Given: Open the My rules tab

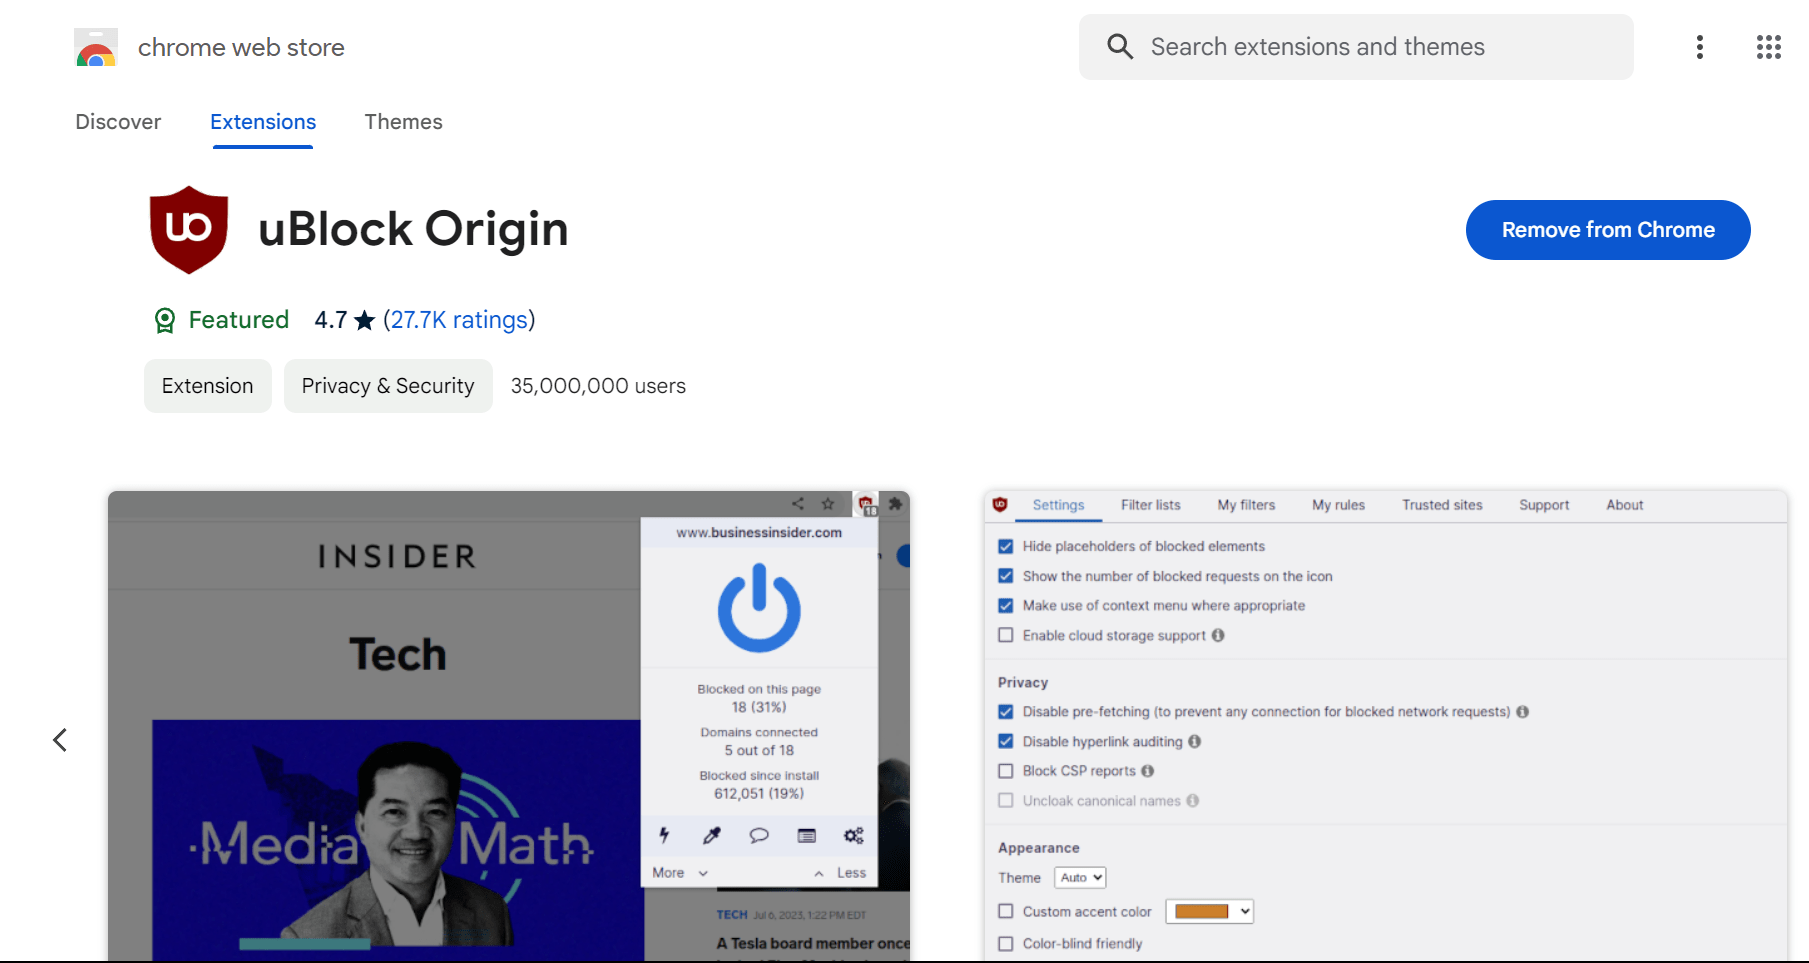Looking at the screenshot, I should click(1339, 505).
